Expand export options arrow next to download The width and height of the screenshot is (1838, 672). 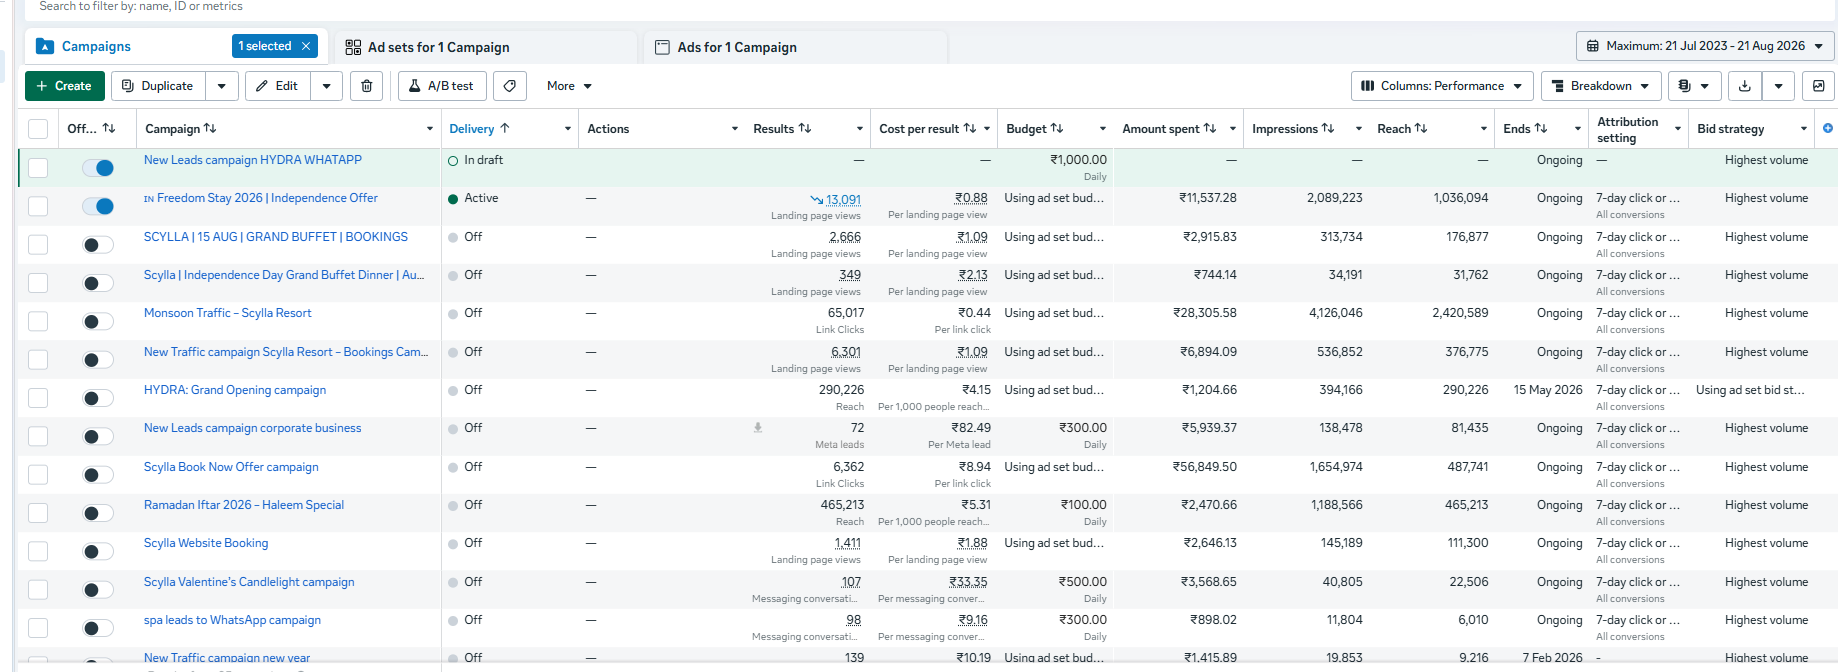pos(1778,86)
